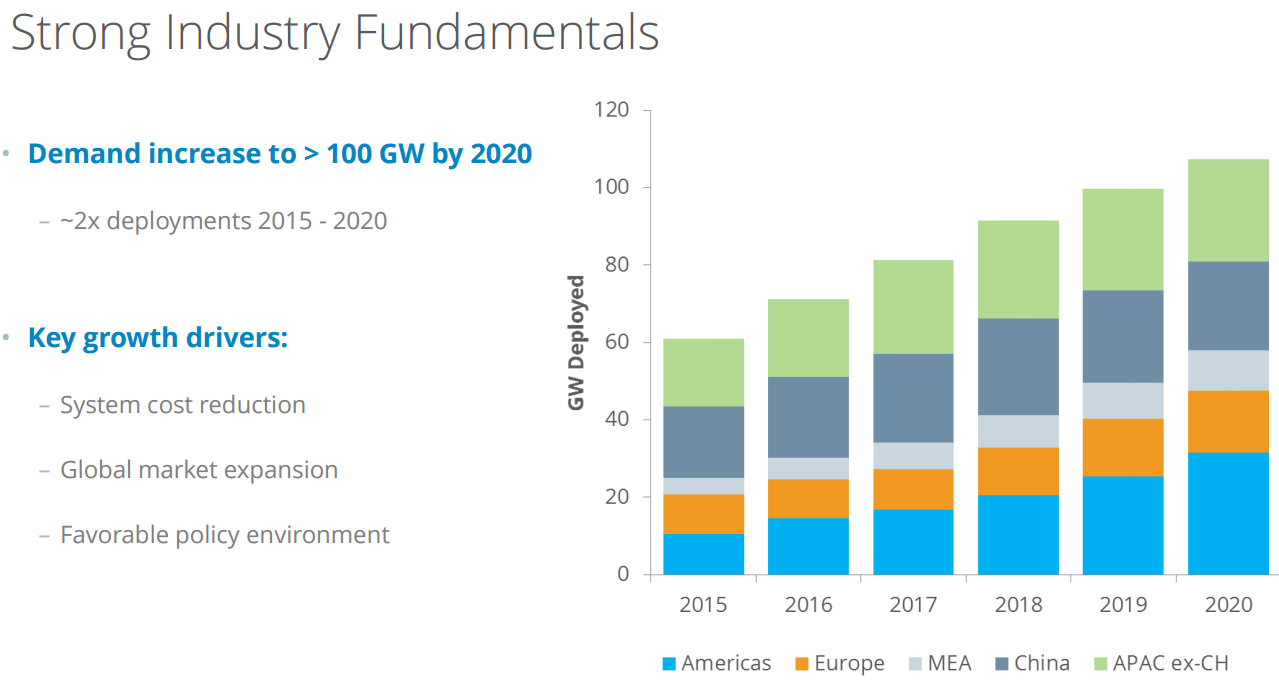Click the 2016 Americas bar segment
1279x680 pixels.
coord(808,545)
